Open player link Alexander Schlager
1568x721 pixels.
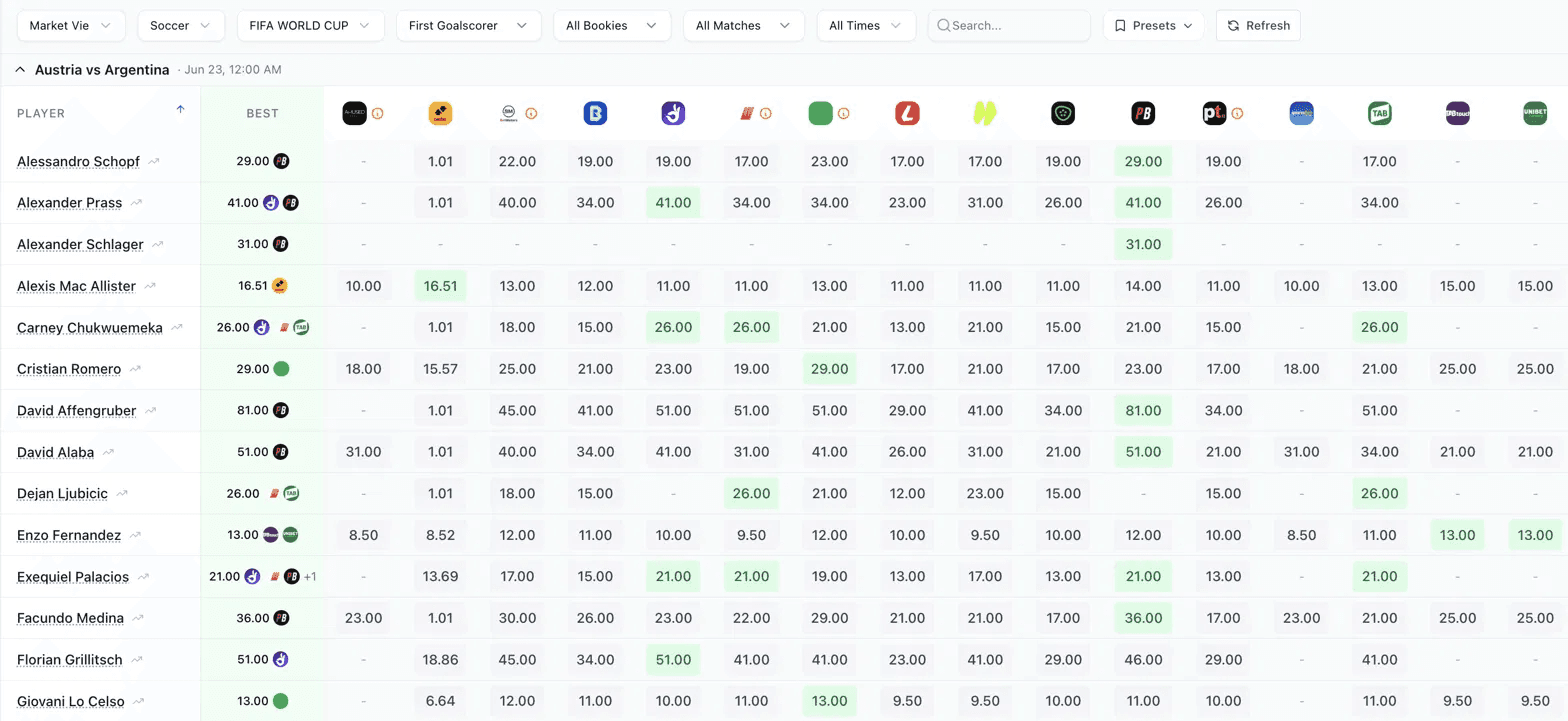pyautogui.click(x=80, y=244)
